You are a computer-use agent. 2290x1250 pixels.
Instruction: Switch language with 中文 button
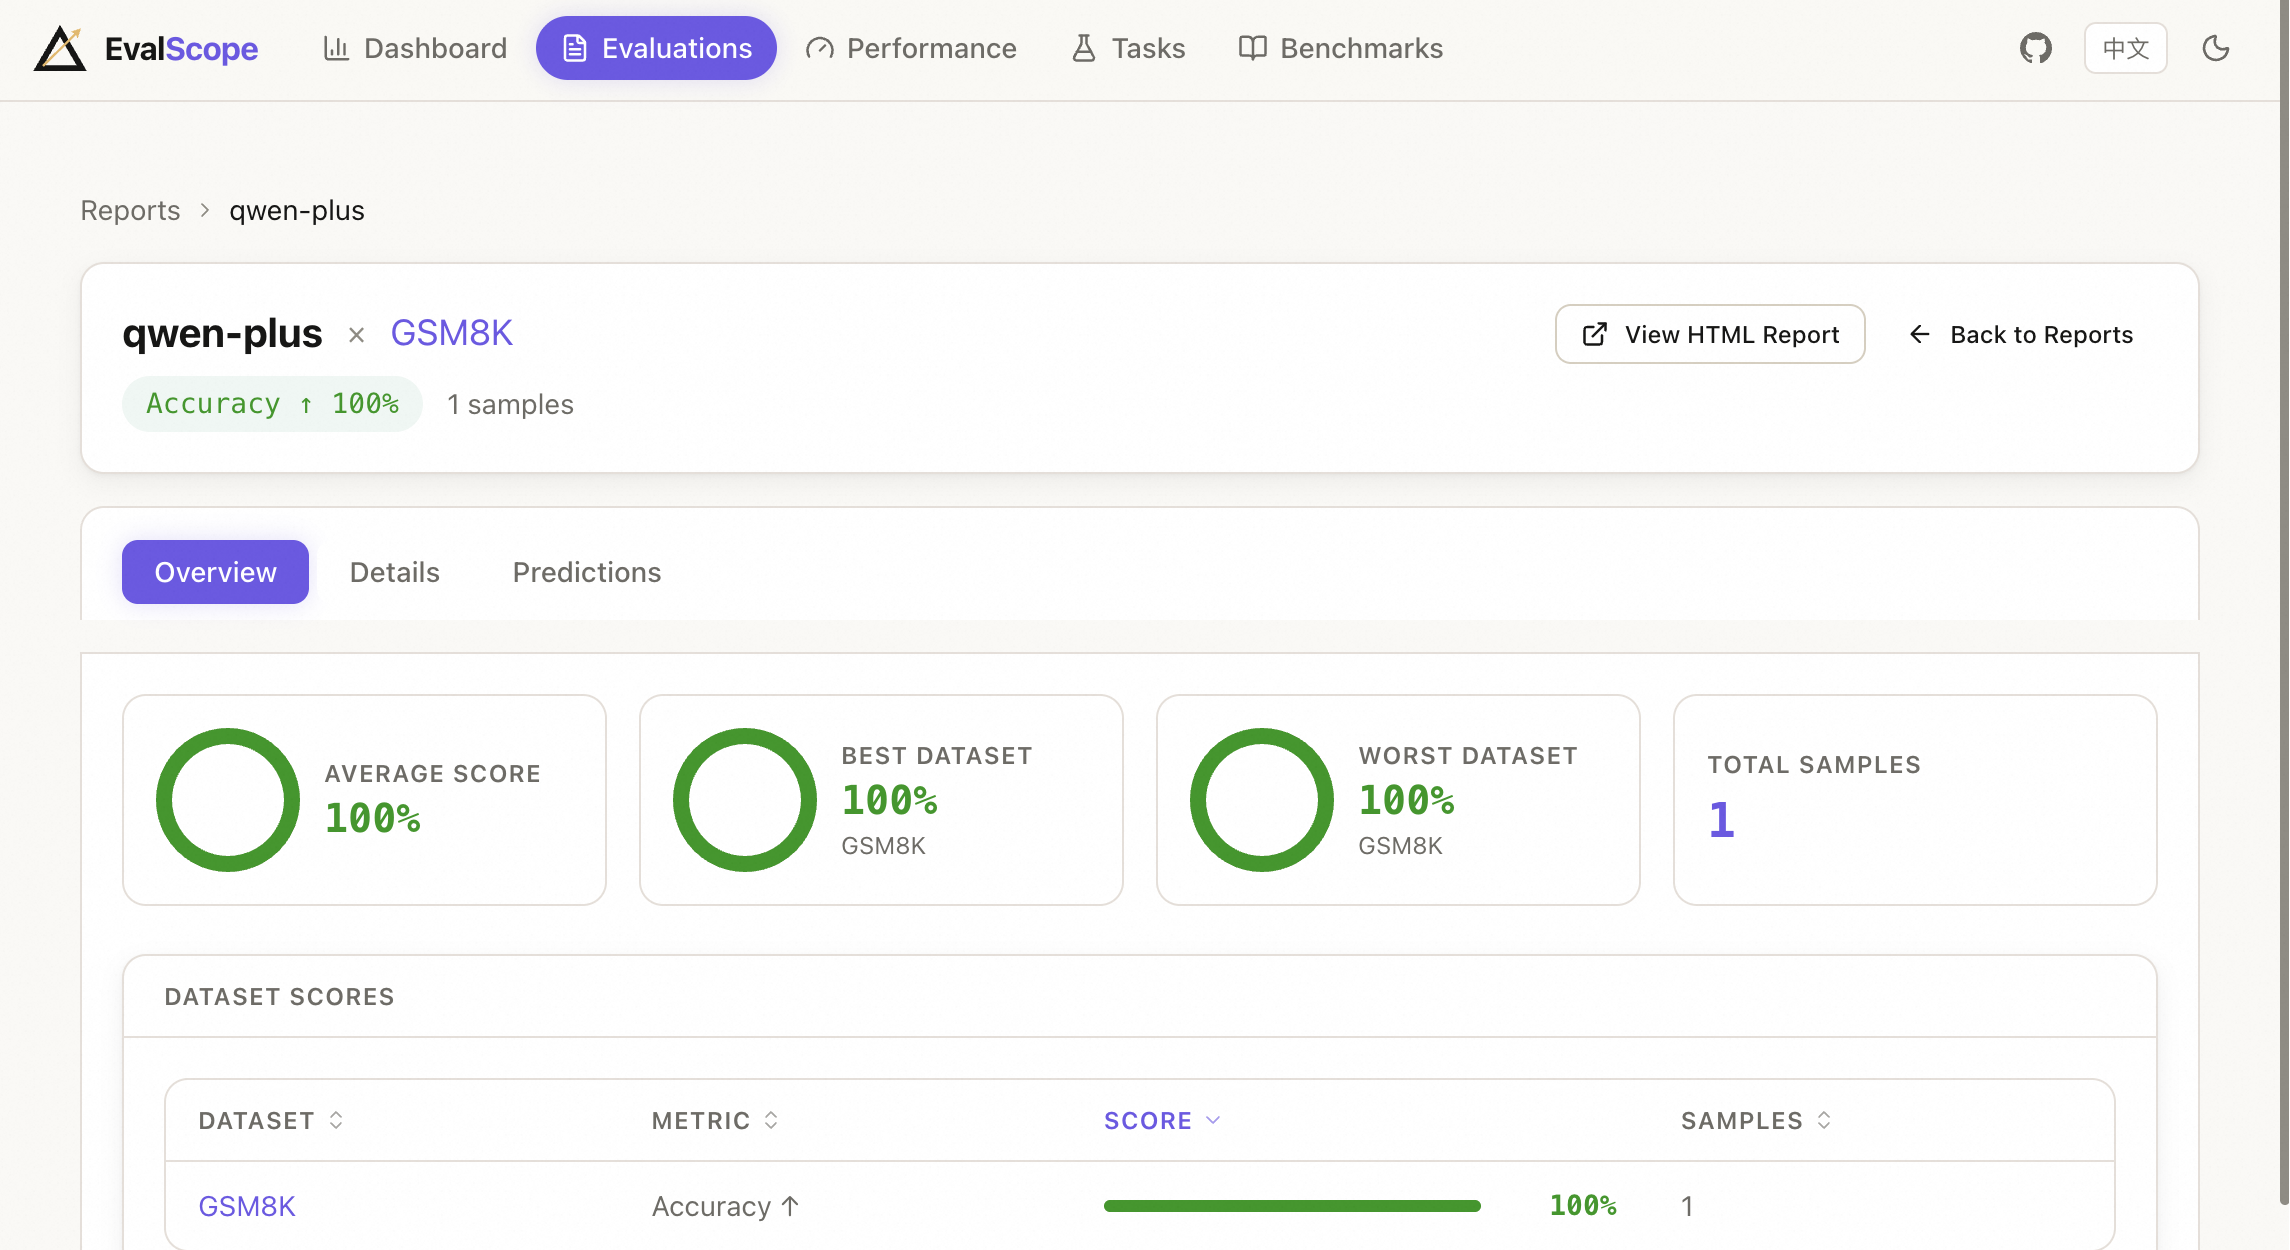click(x=2125, y=48)
